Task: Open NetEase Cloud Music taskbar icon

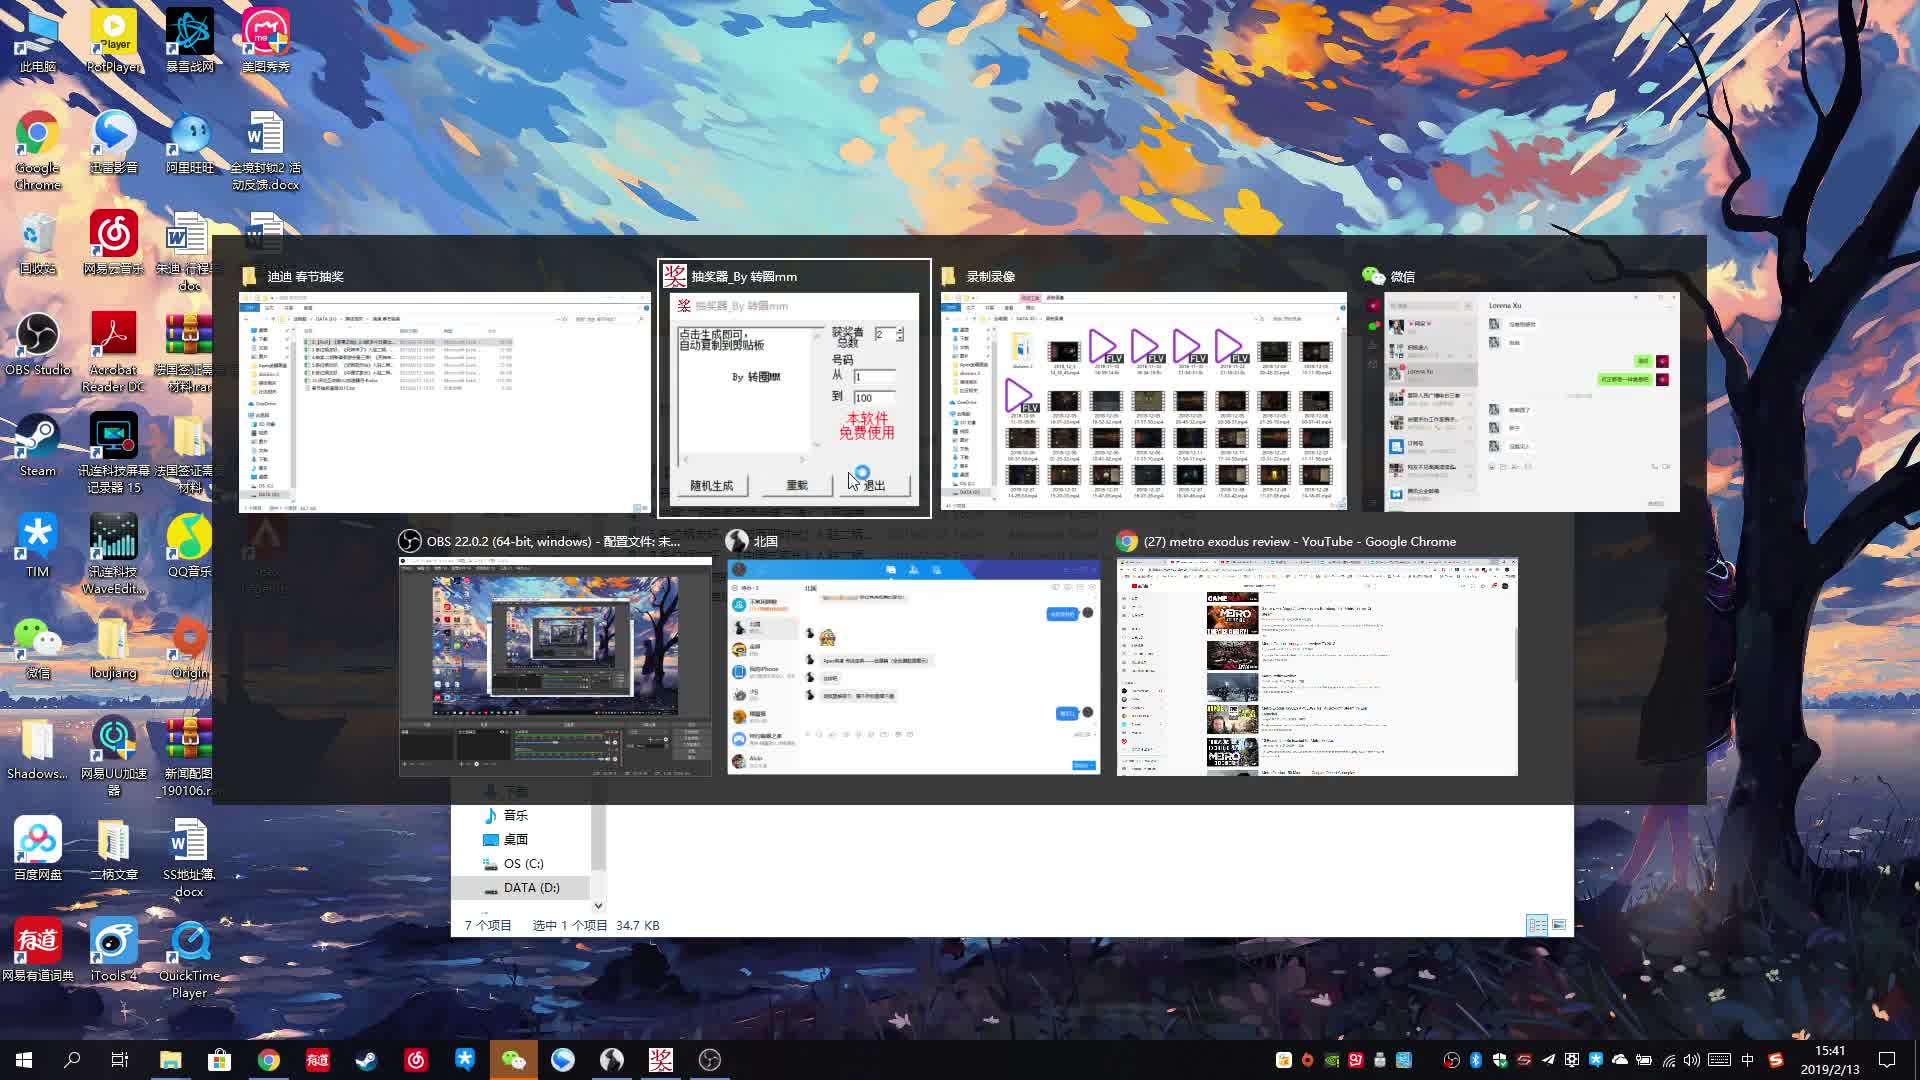Action: click(x=416, y=1060)
